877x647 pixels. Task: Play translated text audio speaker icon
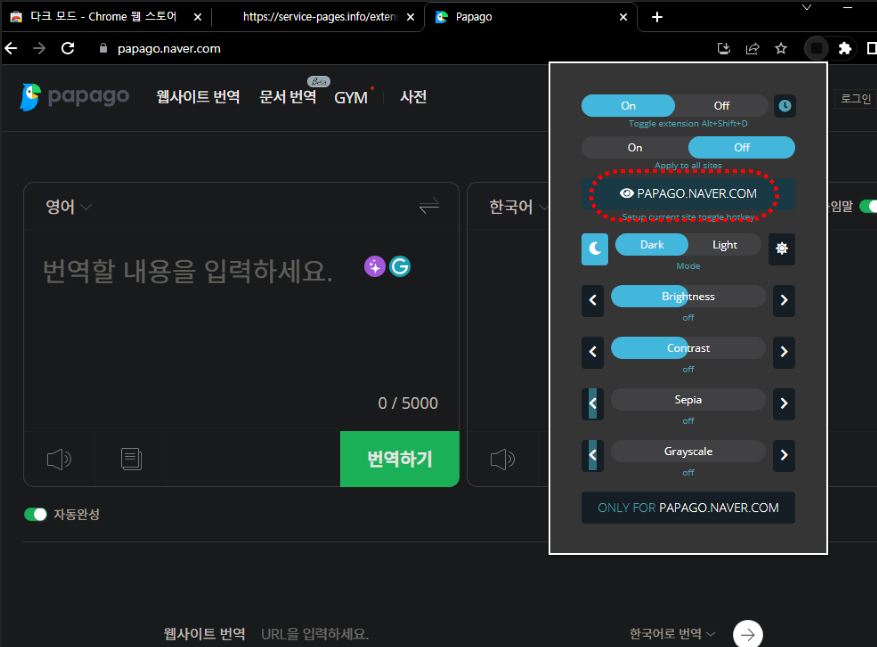tap(503, 459)
